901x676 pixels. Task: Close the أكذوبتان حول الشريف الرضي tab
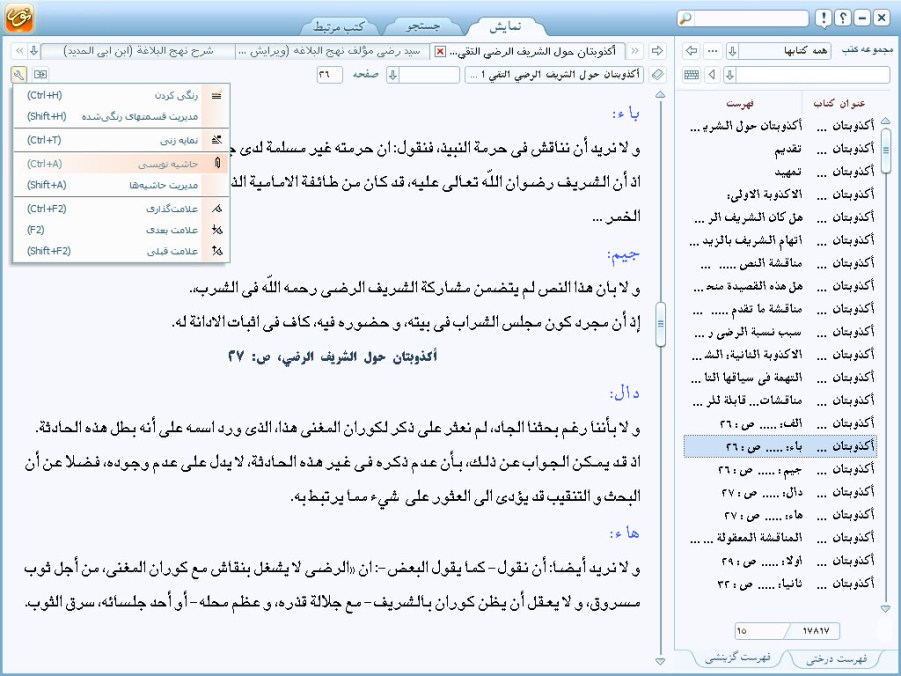click(440, 52)
